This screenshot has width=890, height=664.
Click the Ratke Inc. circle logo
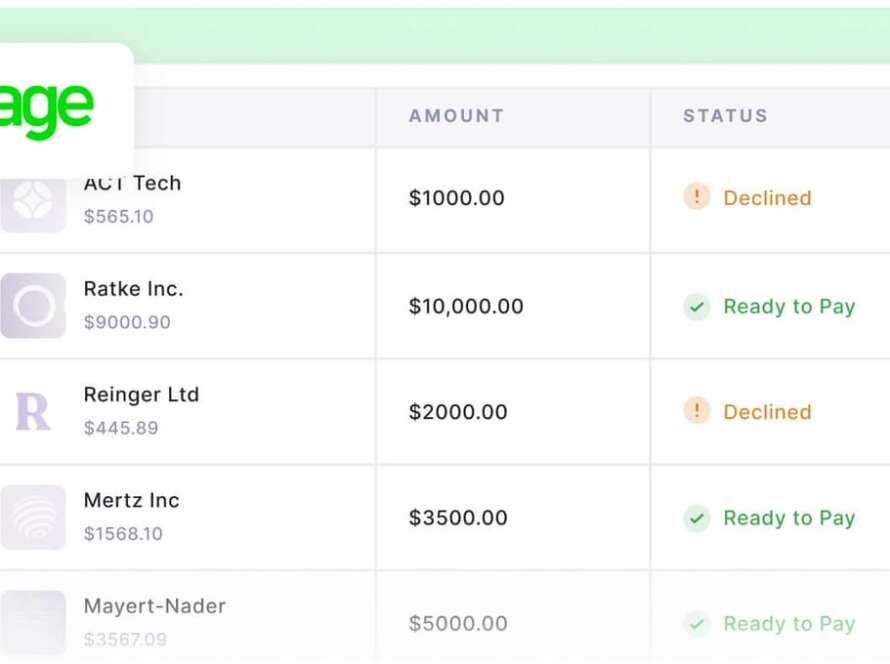[33, 306]
